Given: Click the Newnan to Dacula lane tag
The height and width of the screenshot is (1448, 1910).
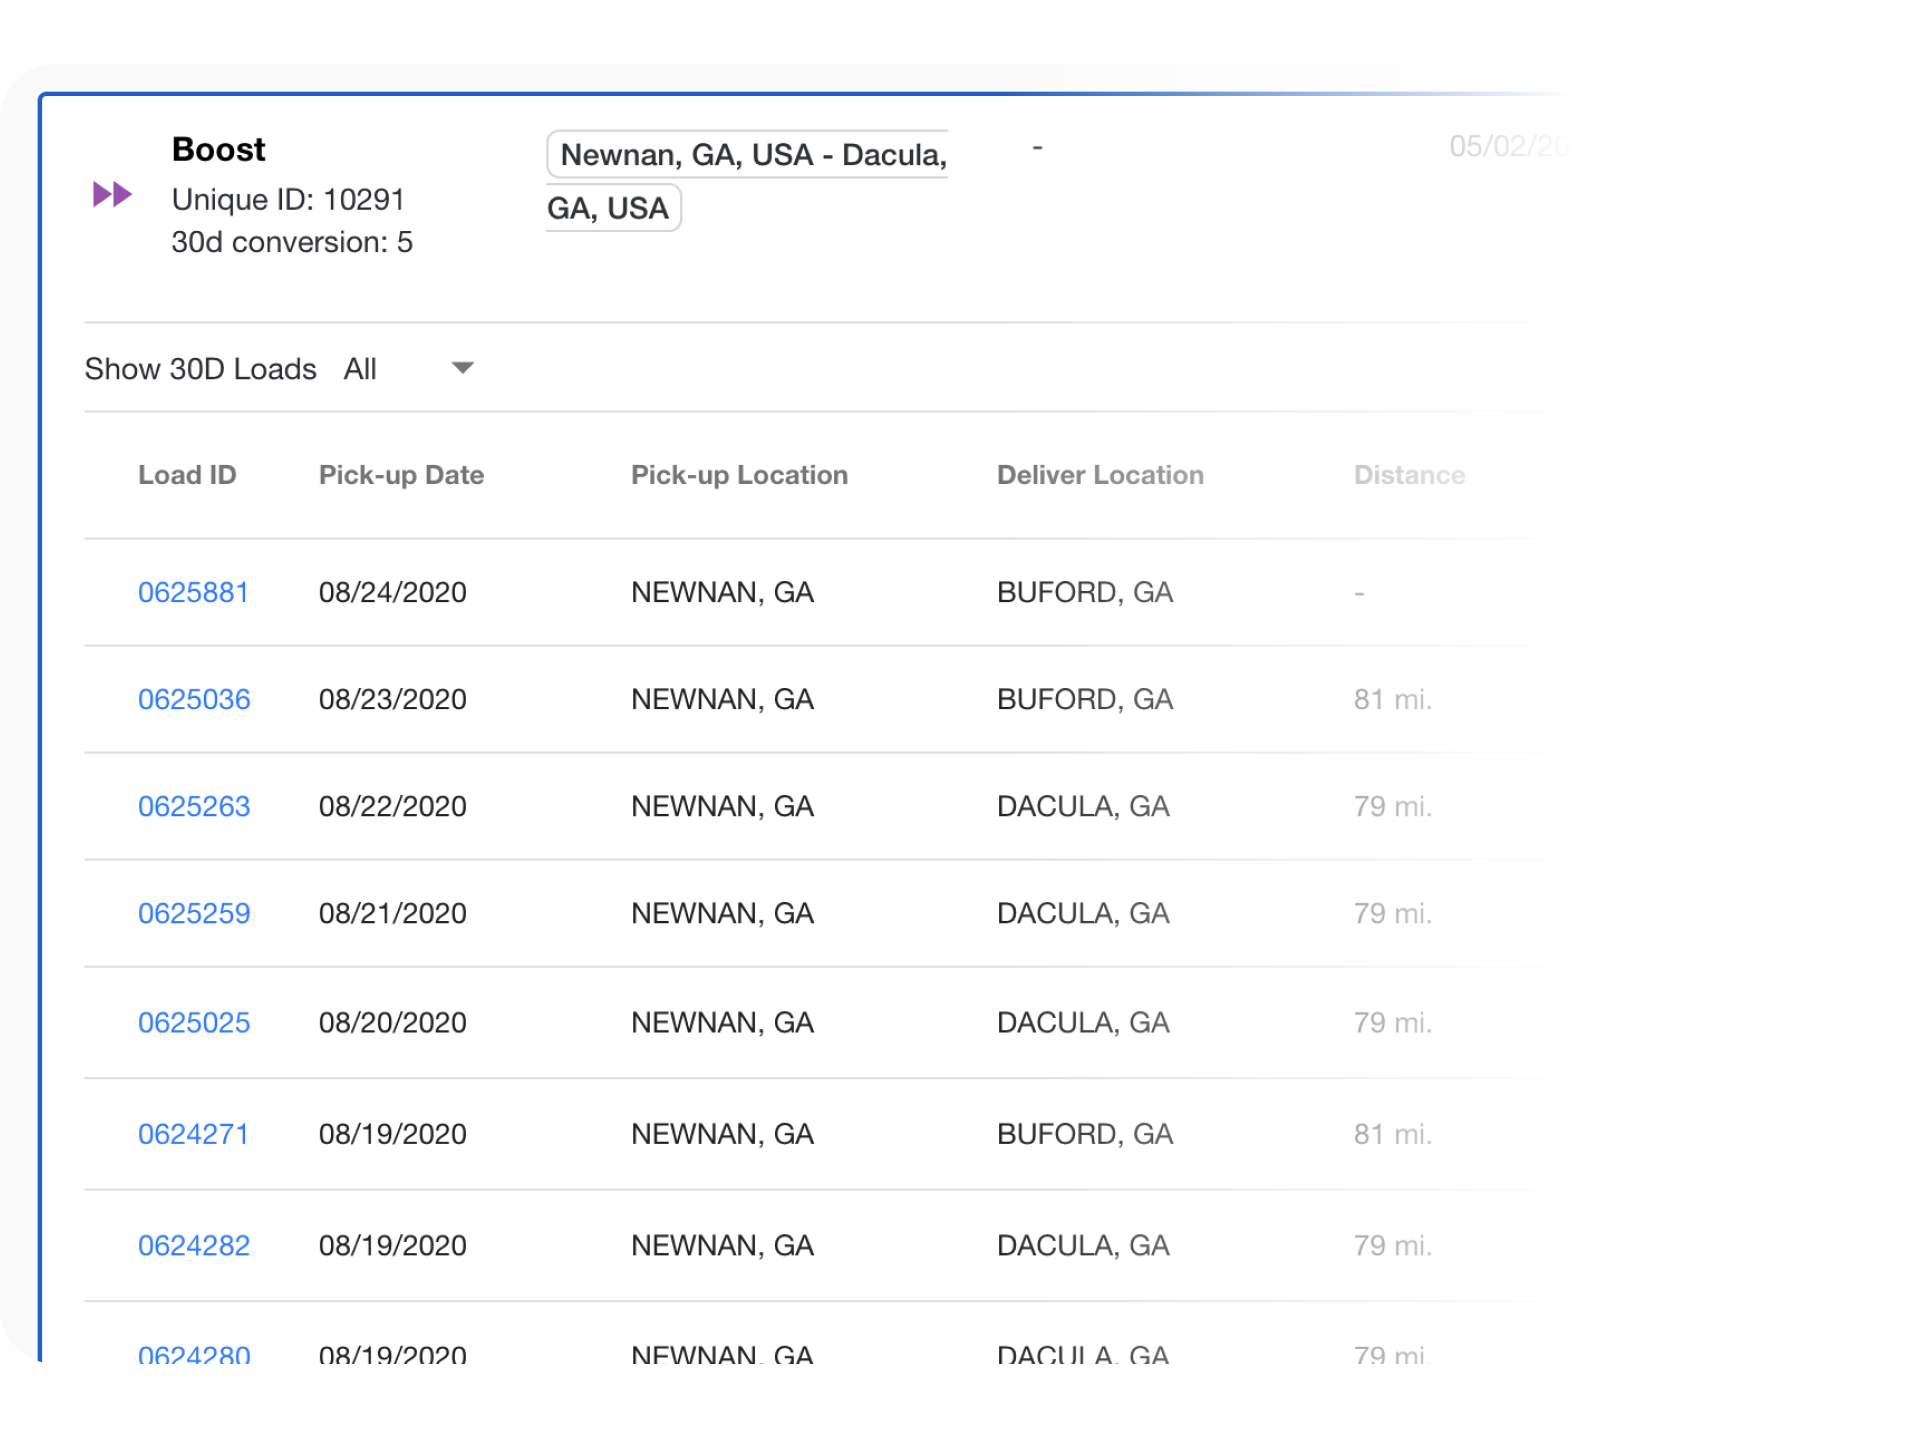Looking at the screenshot, I should [746, 181].
